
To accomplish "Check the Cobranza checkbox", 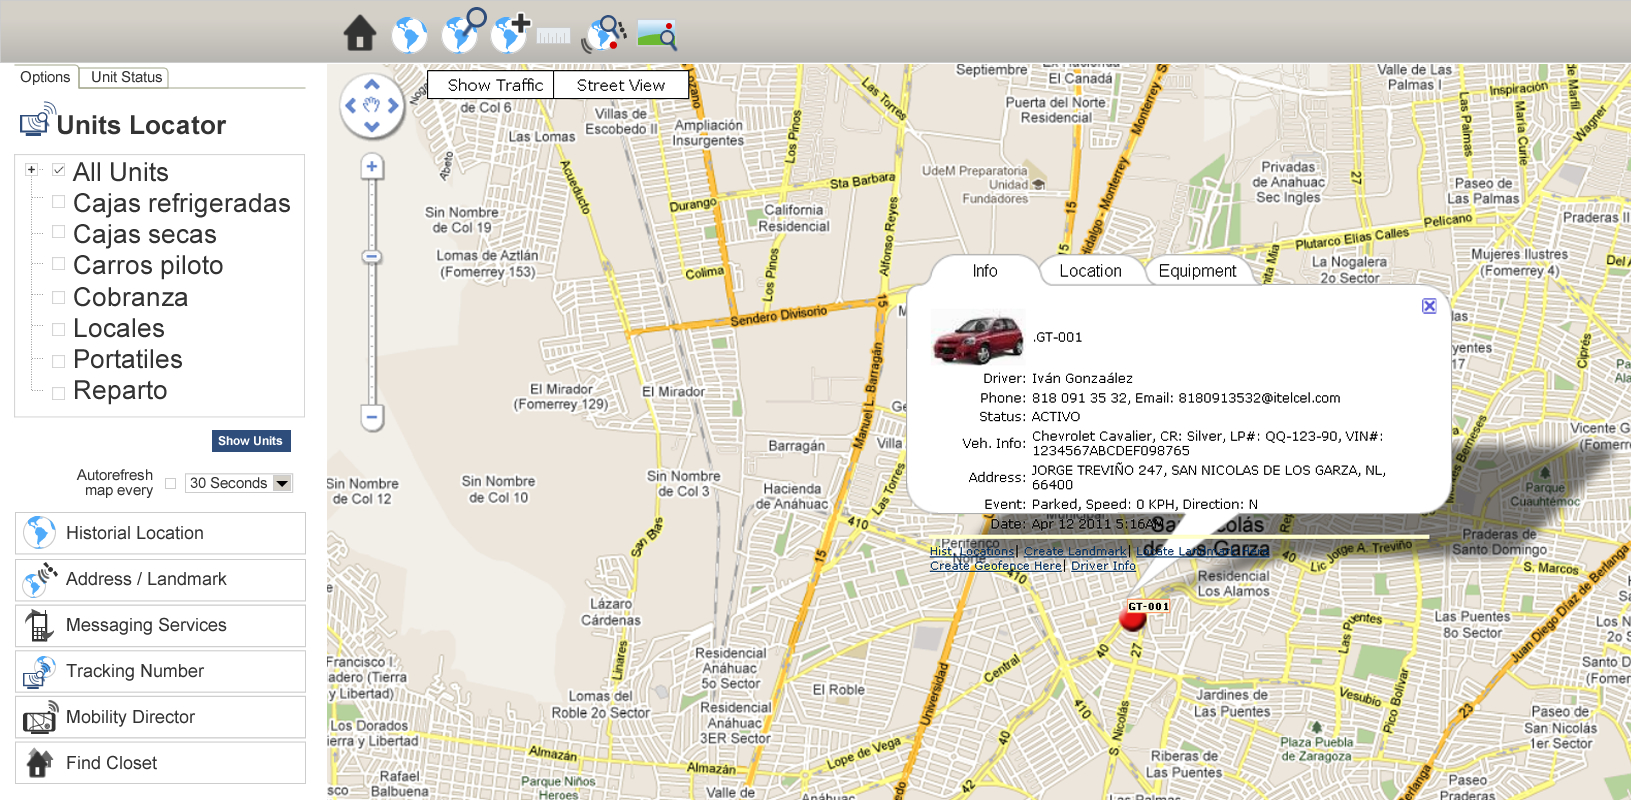I will pos(59,297).
